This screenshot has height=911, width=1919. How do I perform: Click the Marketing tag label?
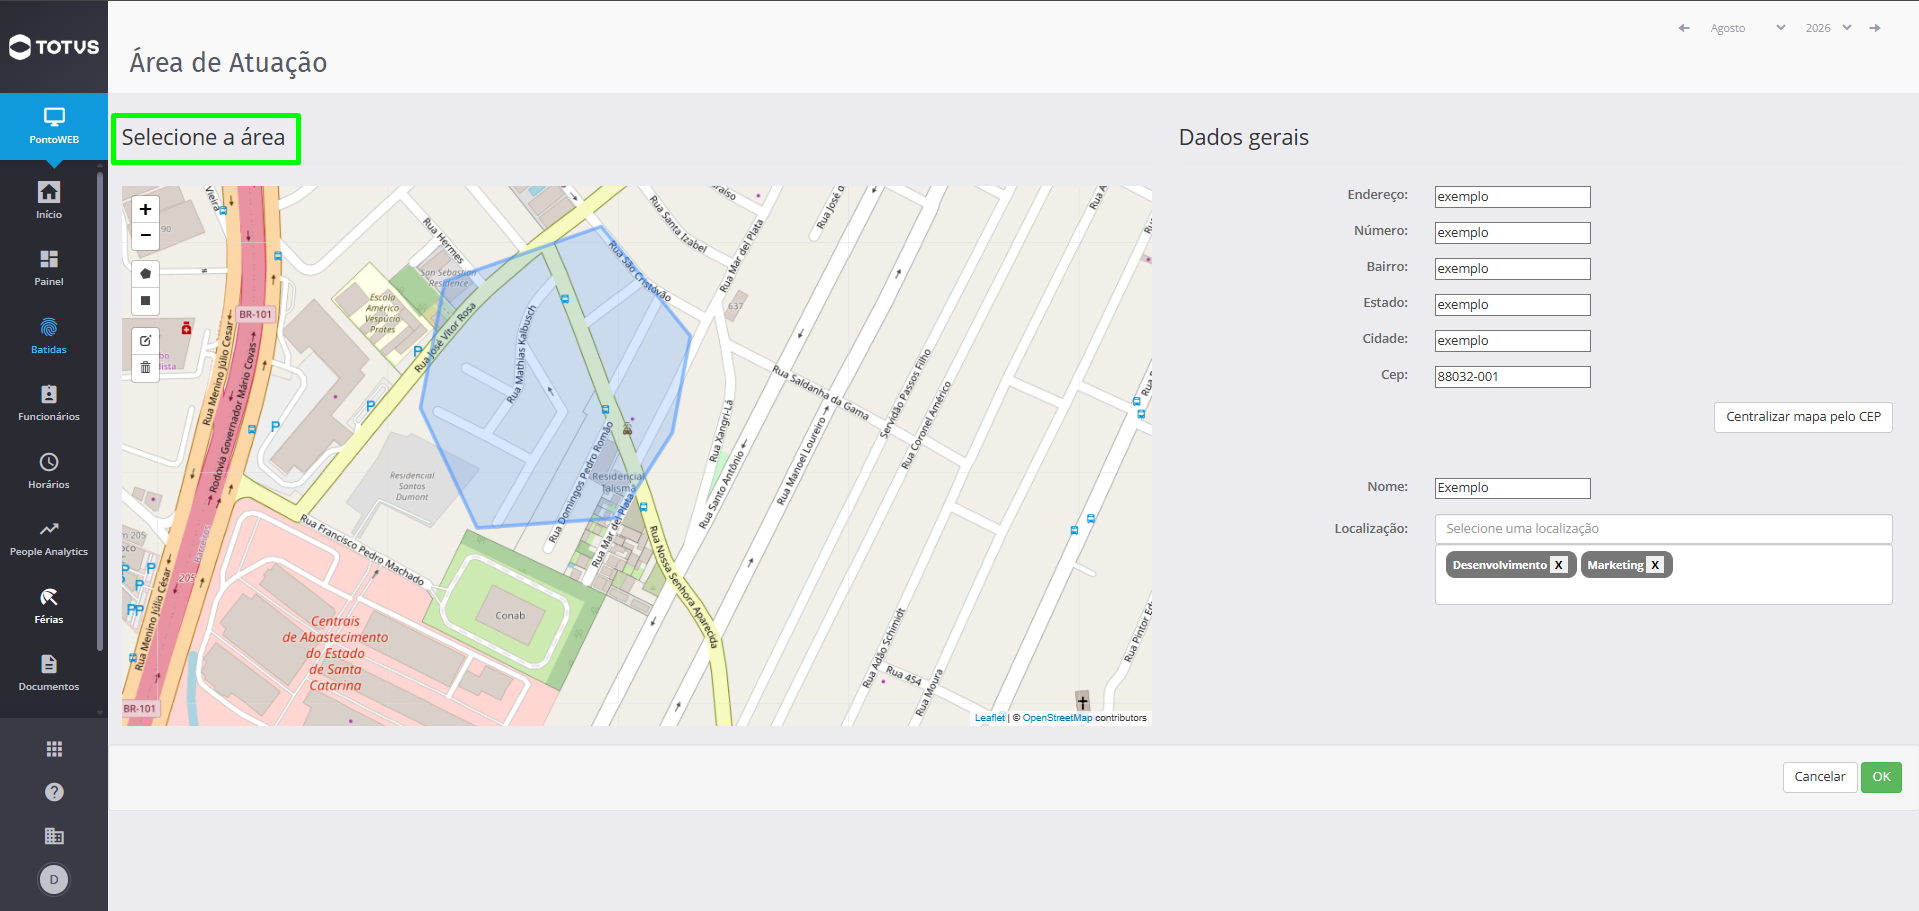(1615, 565)
